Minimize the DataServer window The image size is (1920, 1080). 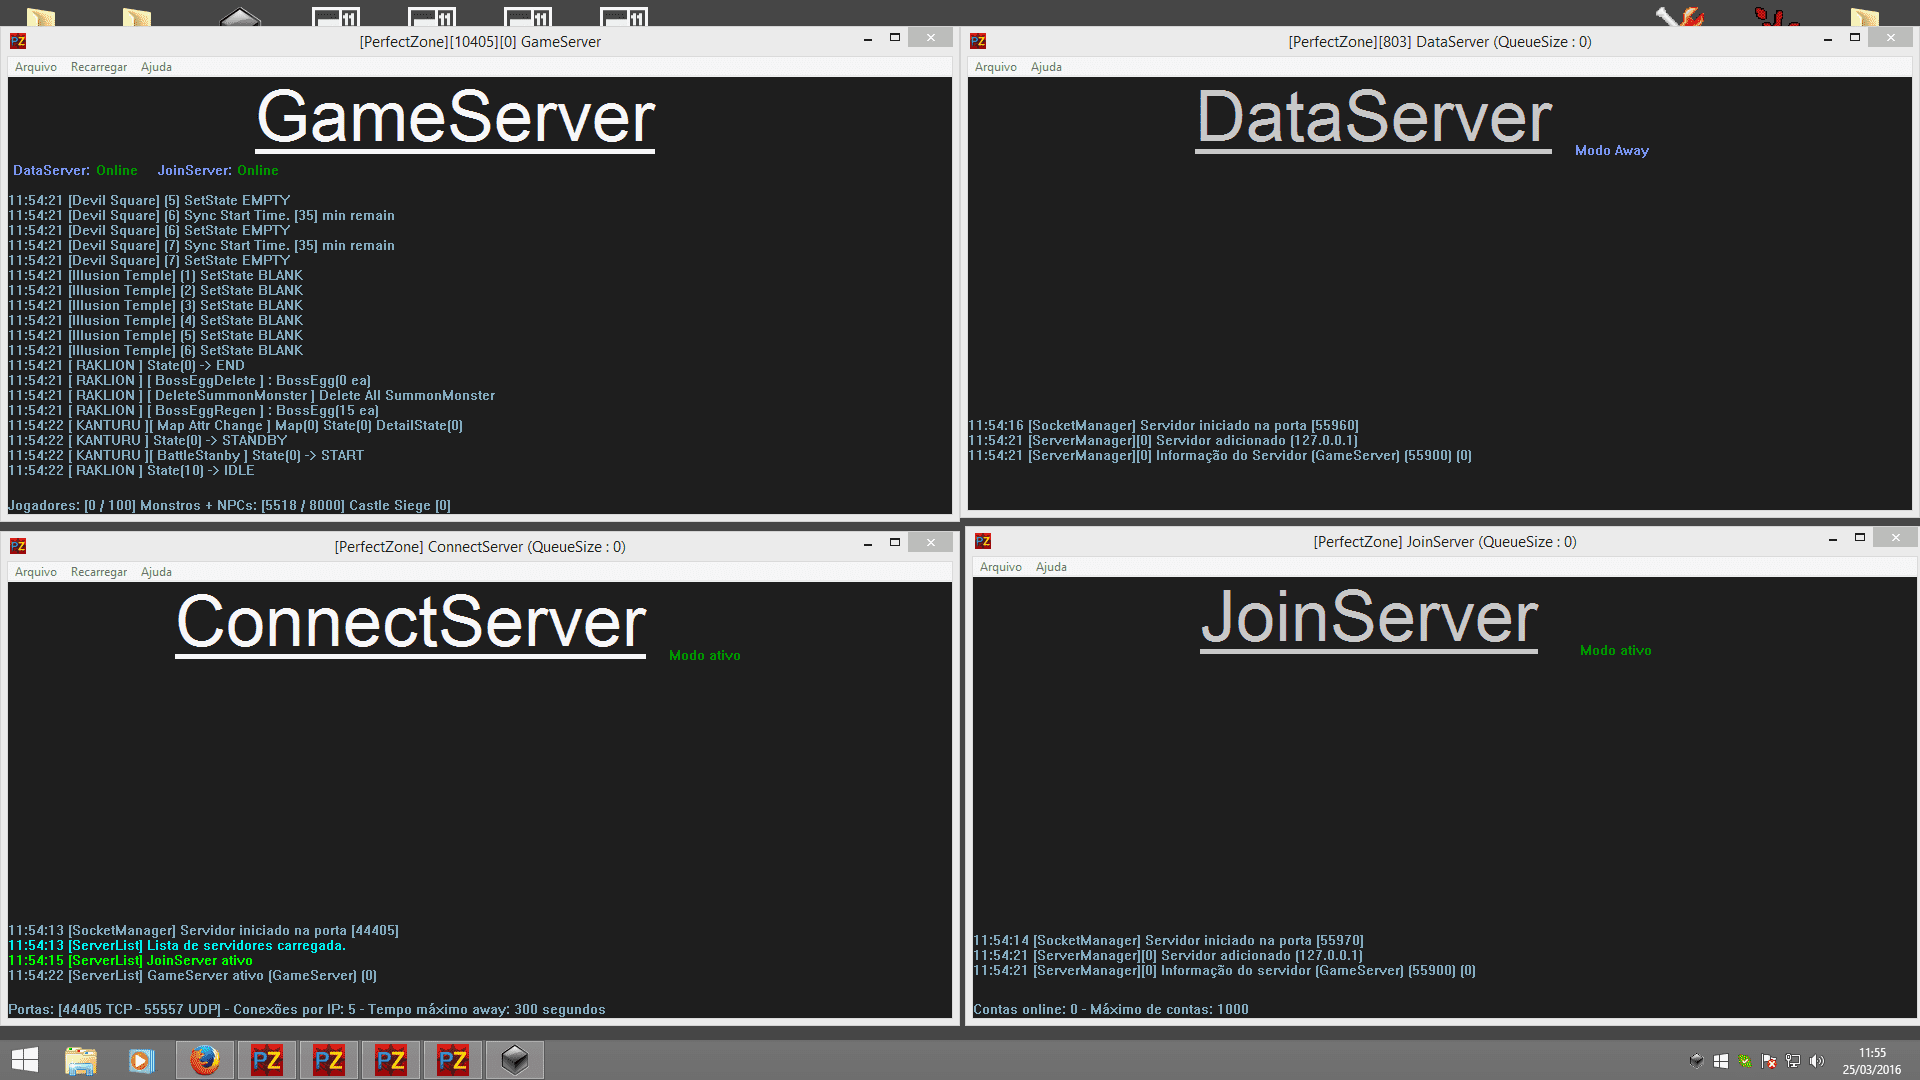click(1827, 38)
